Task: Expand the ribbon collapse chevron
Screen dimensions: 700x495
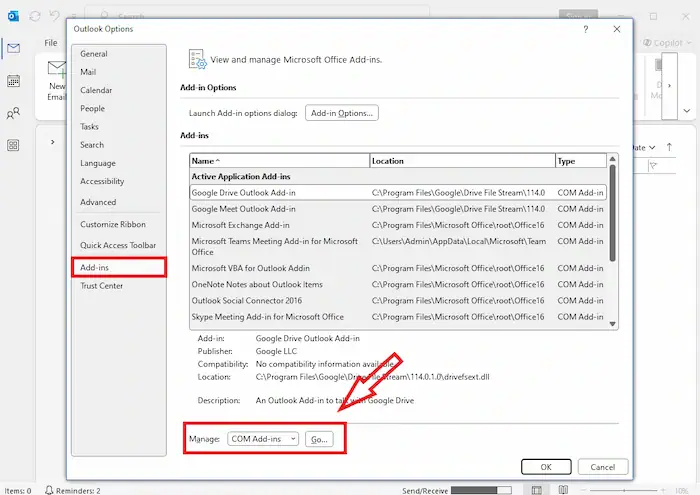Action: 687,111
